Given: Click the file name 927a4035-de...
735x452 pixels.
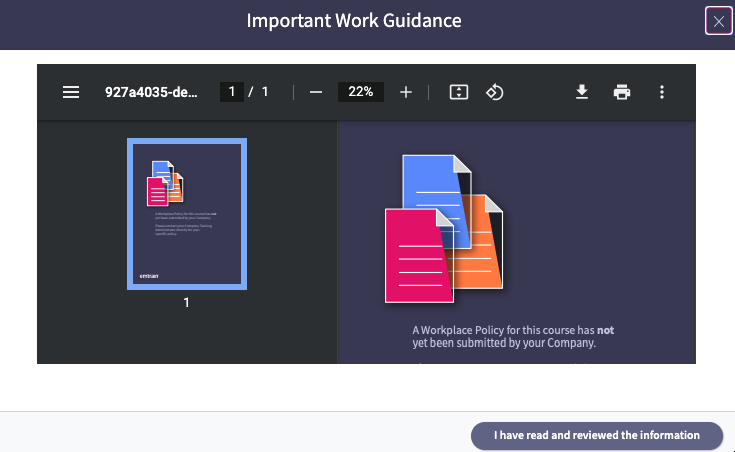Looking at the screenshot, I should (x=151, y=92).
